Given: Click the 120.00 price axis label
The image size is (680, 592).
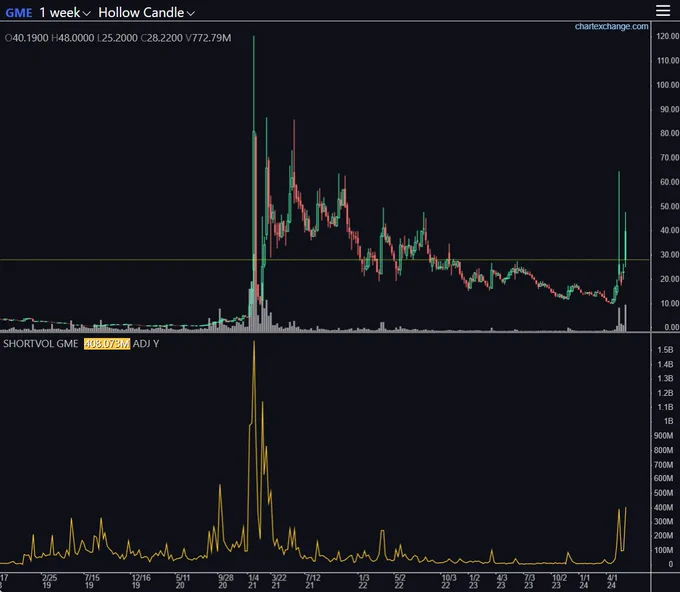Looking at the screenshot, I should click(667, 36).
